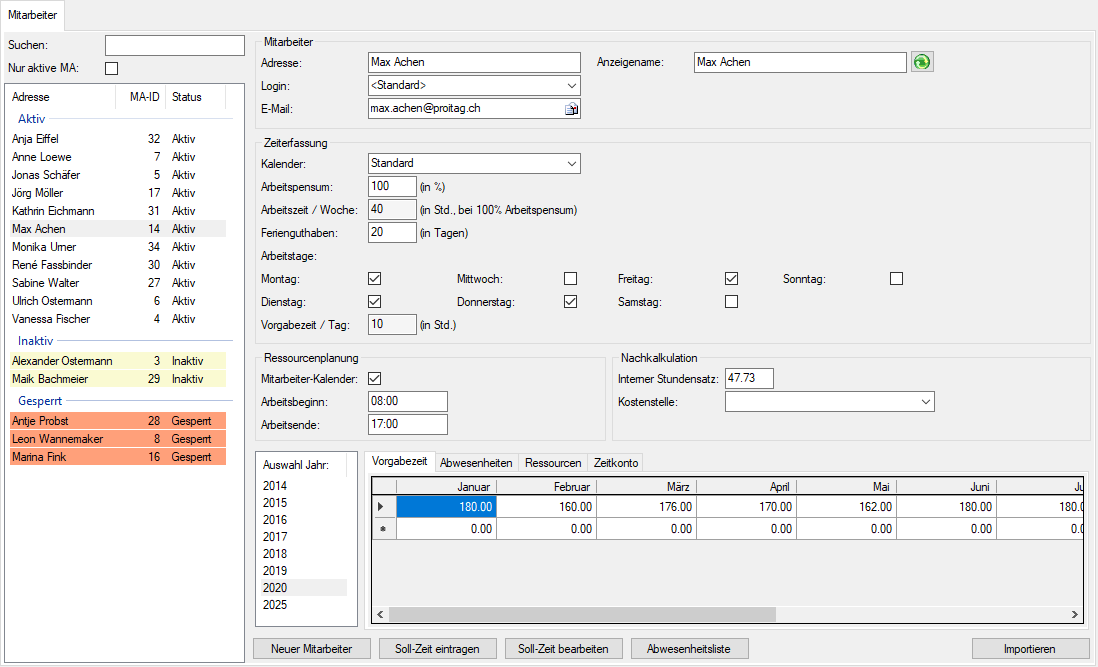Image resolution: width=1098 pixels, height=667 pixels.
Task: Toggle the Samstag workday checkbox
Action: click(731, 302)
